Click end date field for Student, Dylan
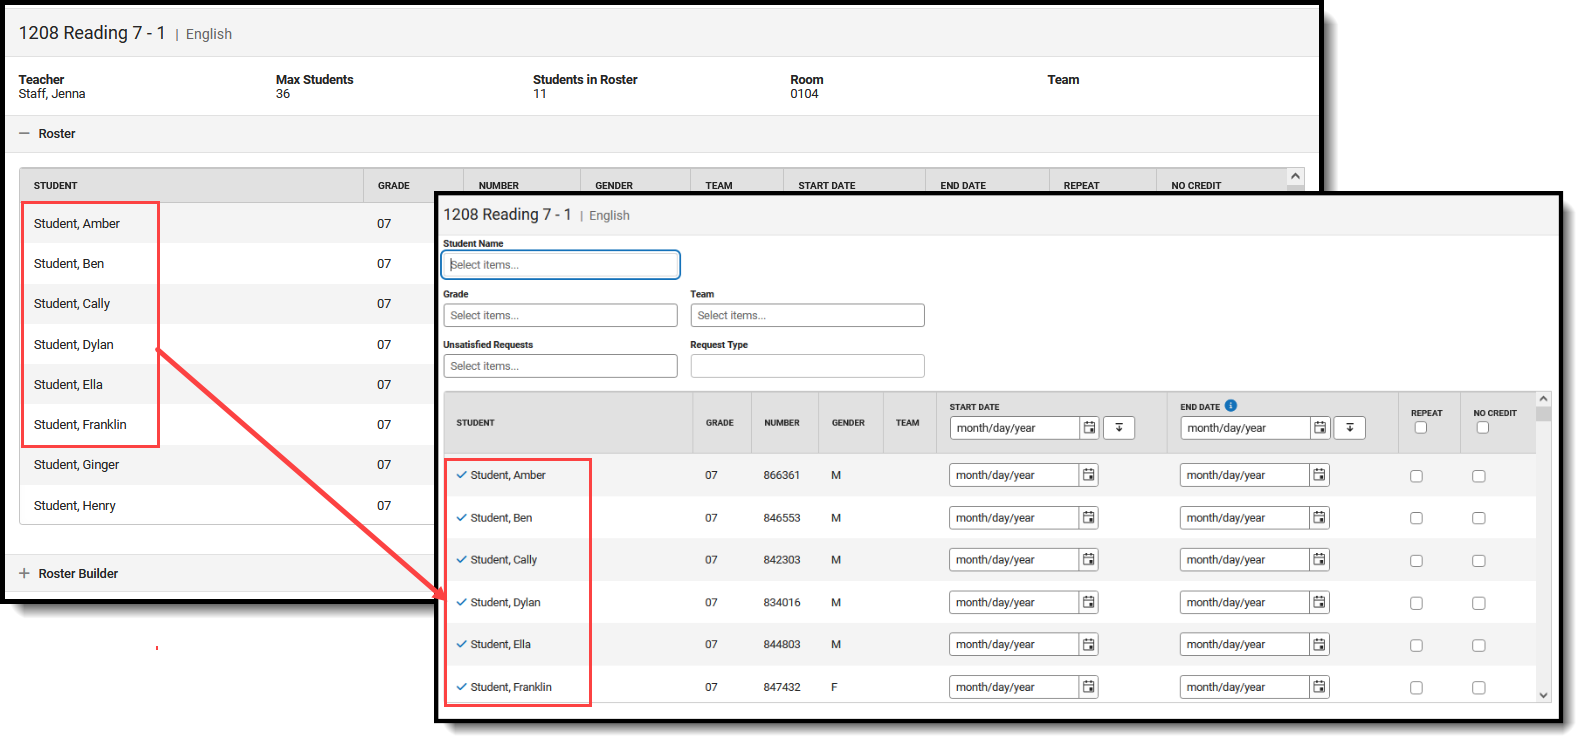Screen dimensions: 1585x745 [1245, 602]
